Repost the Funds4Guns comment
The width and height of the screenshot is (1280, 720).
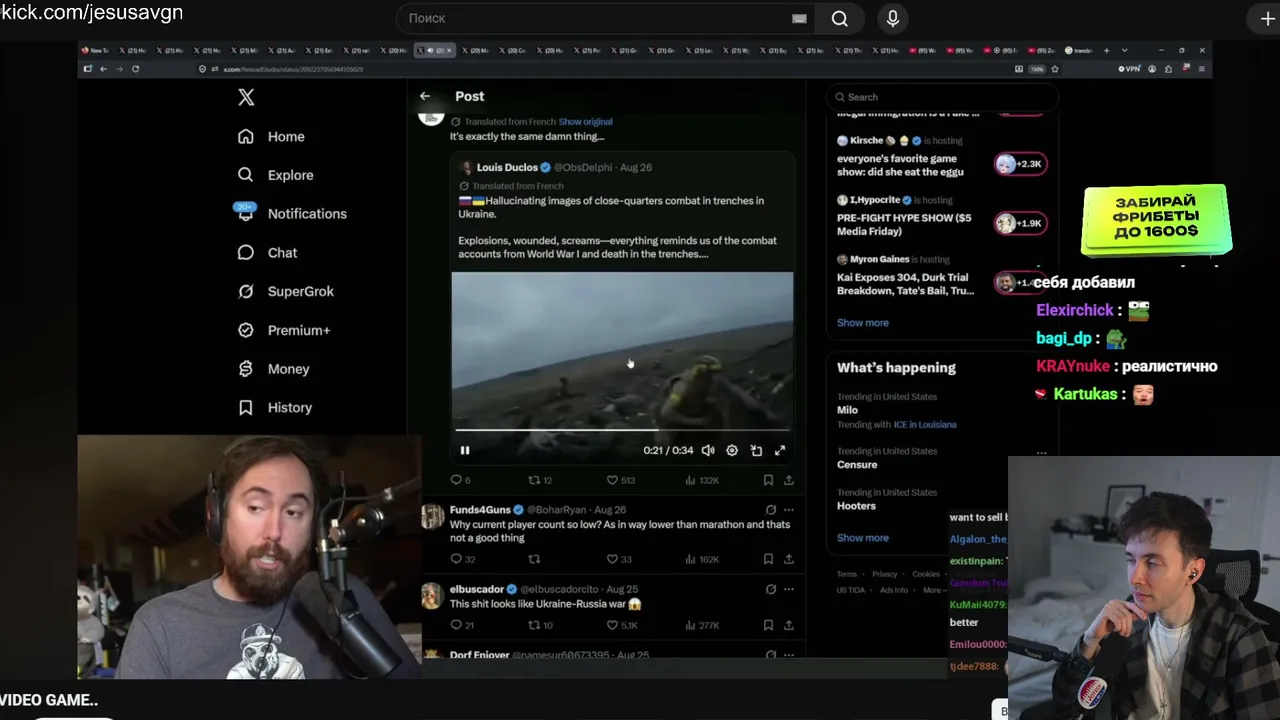click(534, 559)
